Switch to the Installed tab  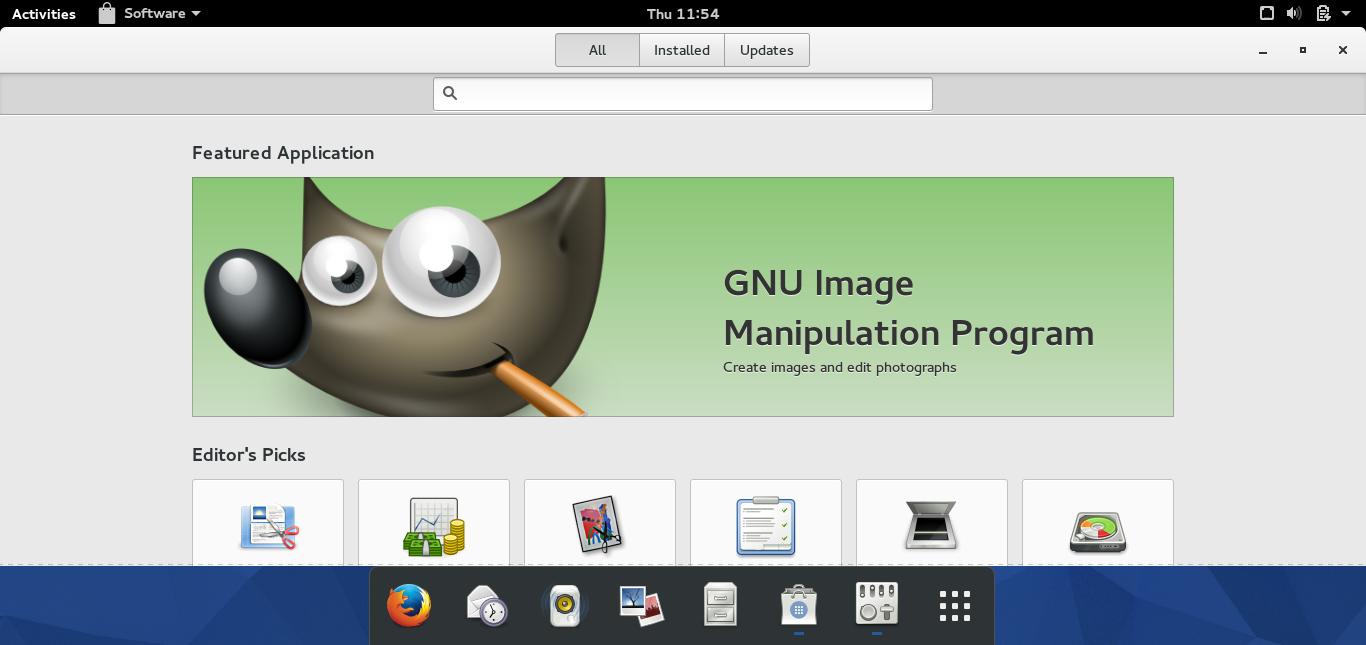coord(682,50)
